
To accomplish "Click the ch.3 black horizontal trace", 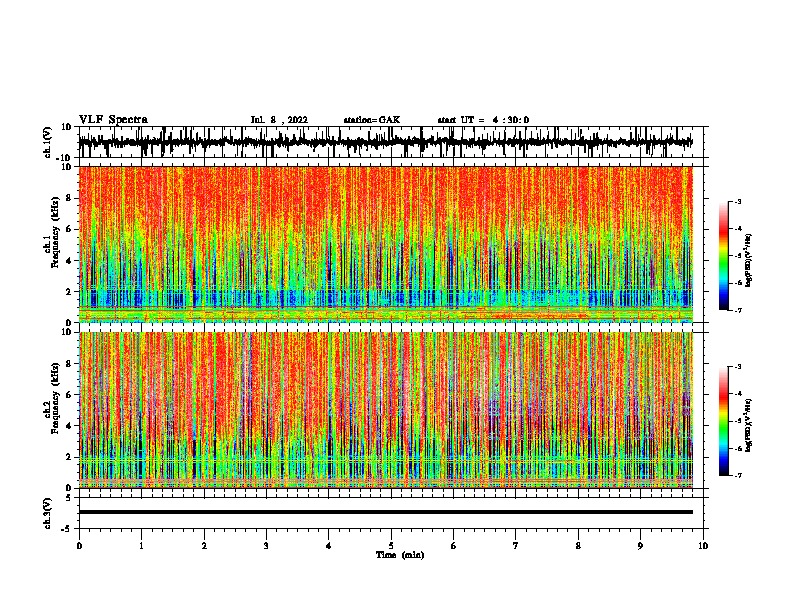I will (x=385, y=512).
